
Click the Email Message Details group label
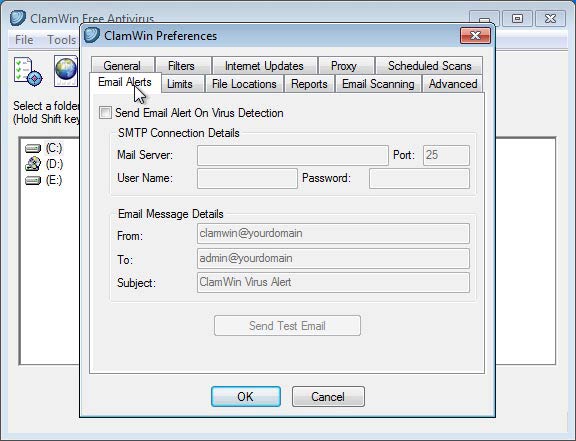click(170, 214)
